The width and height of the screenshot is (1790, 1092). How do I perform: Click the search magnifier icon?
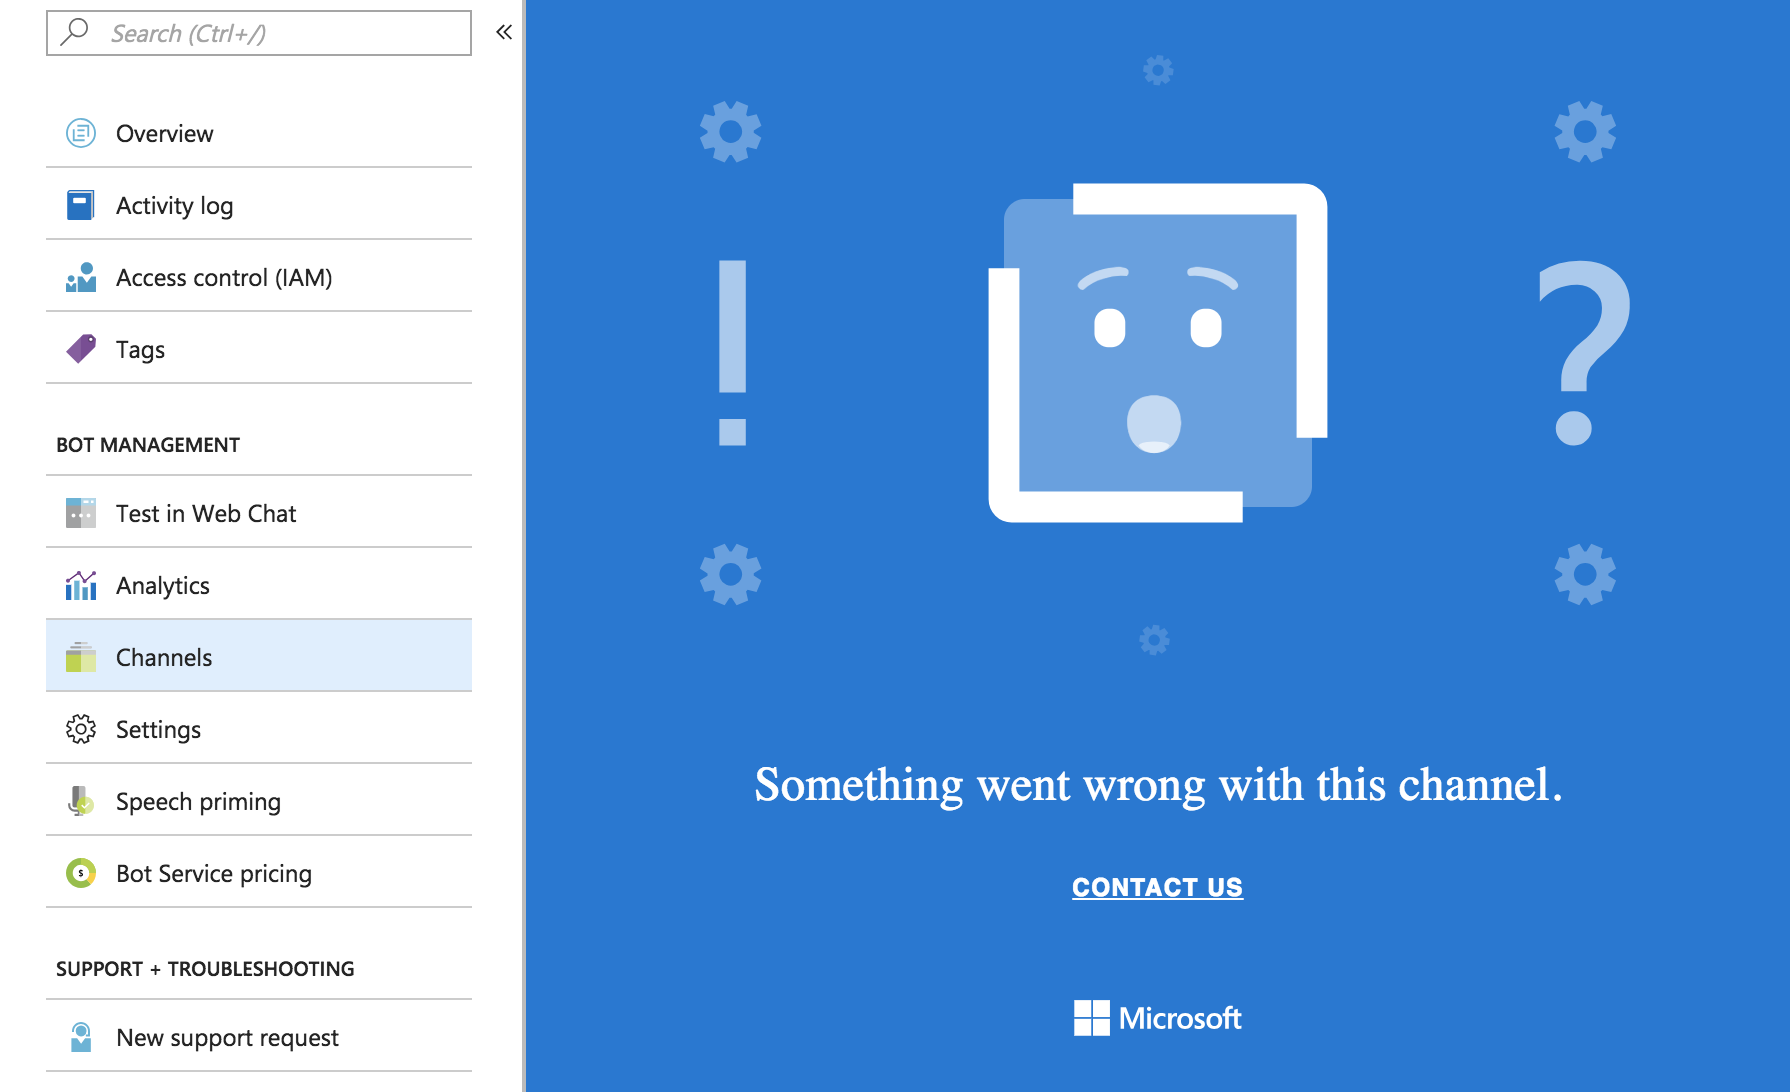tap(74, 32)
